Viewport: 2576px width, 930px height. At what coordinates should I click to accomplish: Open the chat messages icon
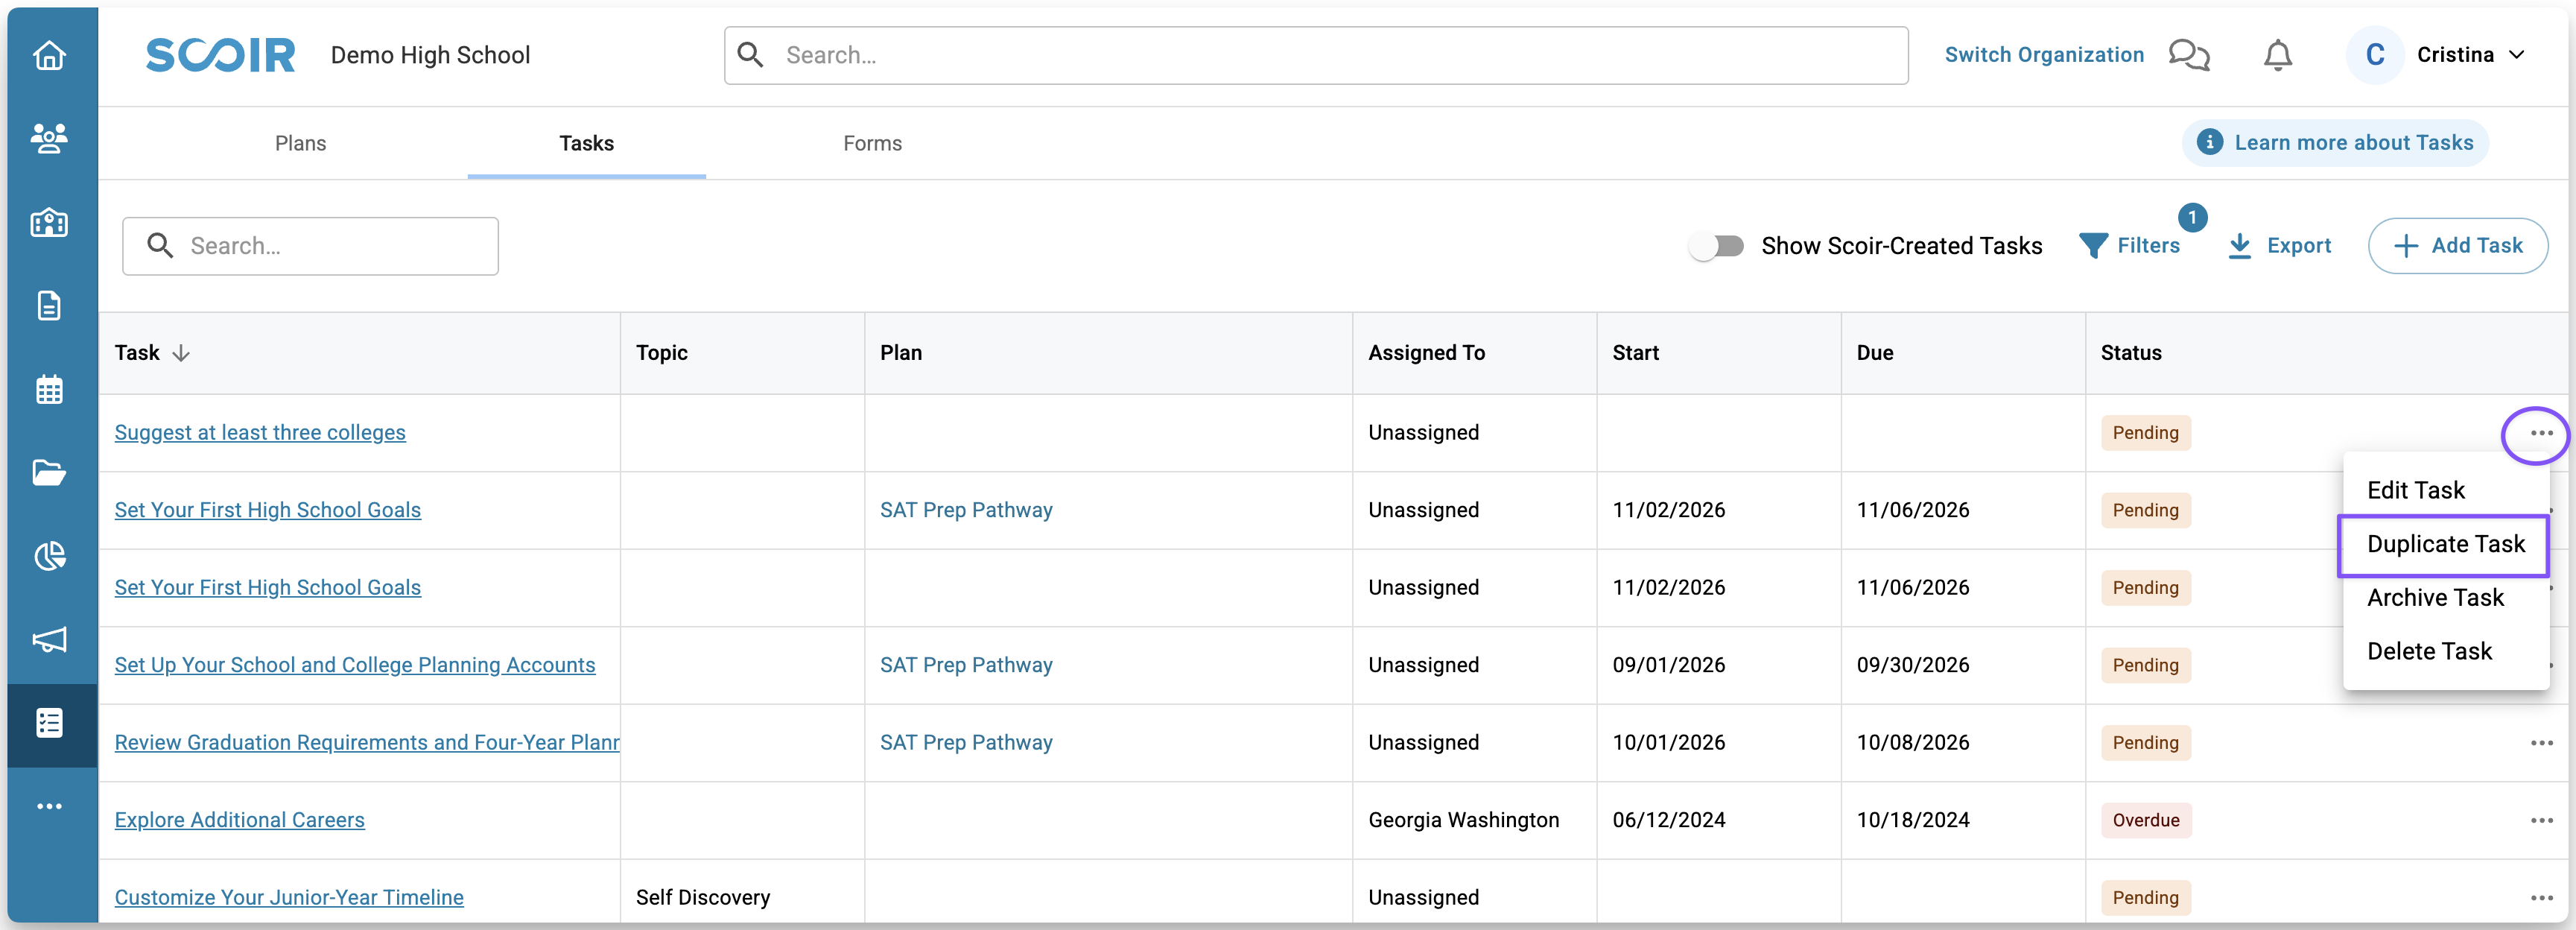pyautogui.click(x=2188, y=55)
